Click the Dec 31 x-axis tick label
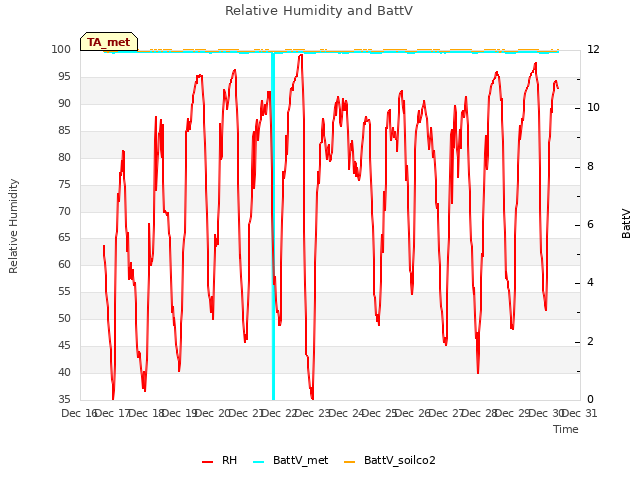This screenshot has height=480, width=640. [579, 413]
